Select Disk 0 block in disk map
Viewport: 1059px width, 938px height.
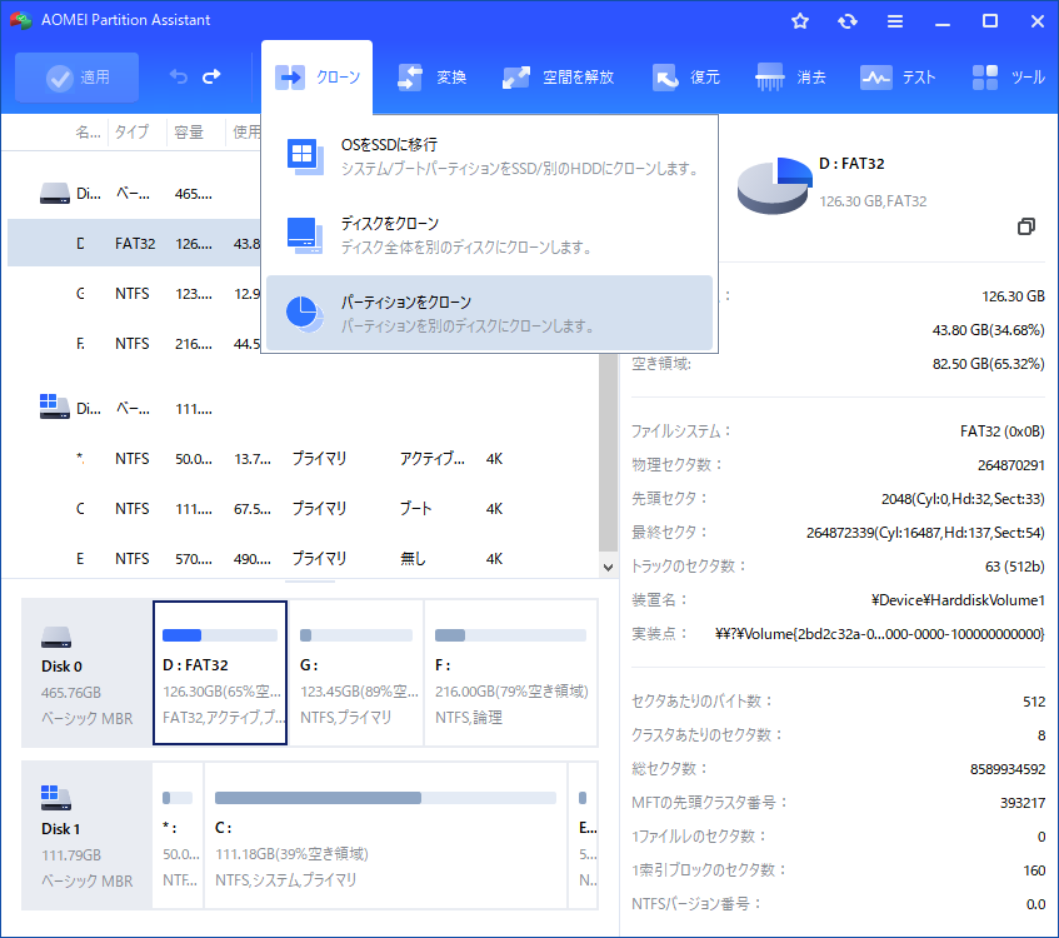pyautogui.click(x=87, y=673)
